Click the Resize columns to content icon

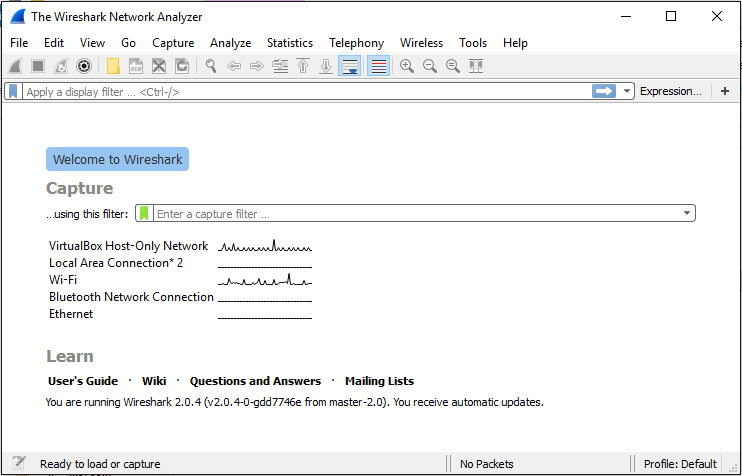[x=476, y=66]
